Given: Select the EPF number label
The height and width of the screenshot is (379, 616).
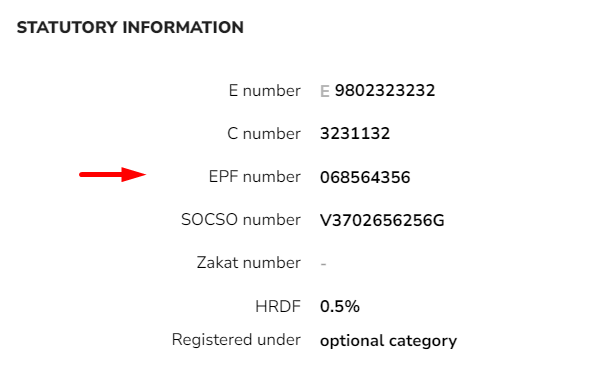Looking at the screenshot, I should [255, 177].
